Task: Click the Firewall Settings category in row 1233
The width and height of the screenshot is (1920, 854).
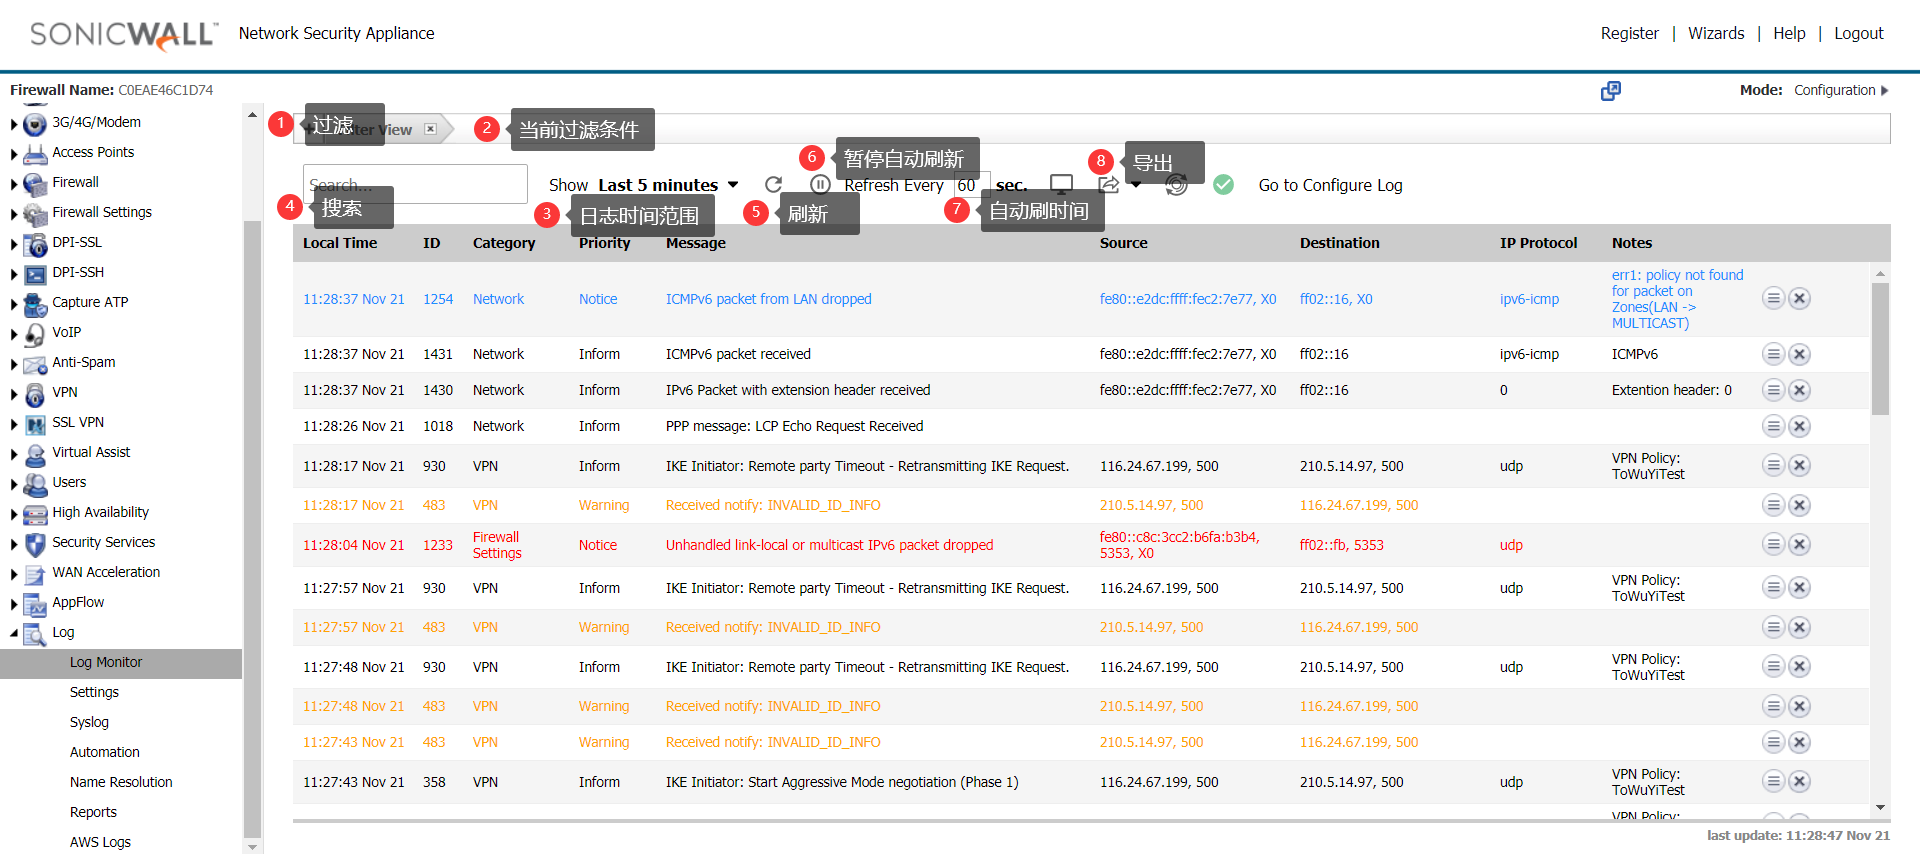Action: 497,545
